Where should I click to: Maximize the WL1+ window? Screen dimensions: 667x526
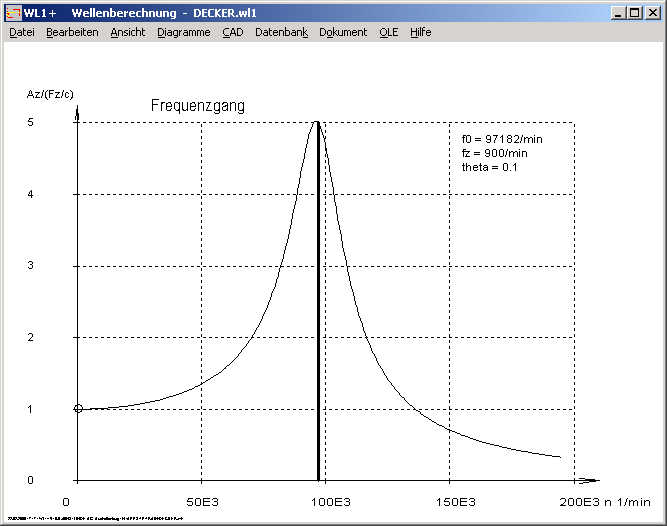tap(636, 12)
